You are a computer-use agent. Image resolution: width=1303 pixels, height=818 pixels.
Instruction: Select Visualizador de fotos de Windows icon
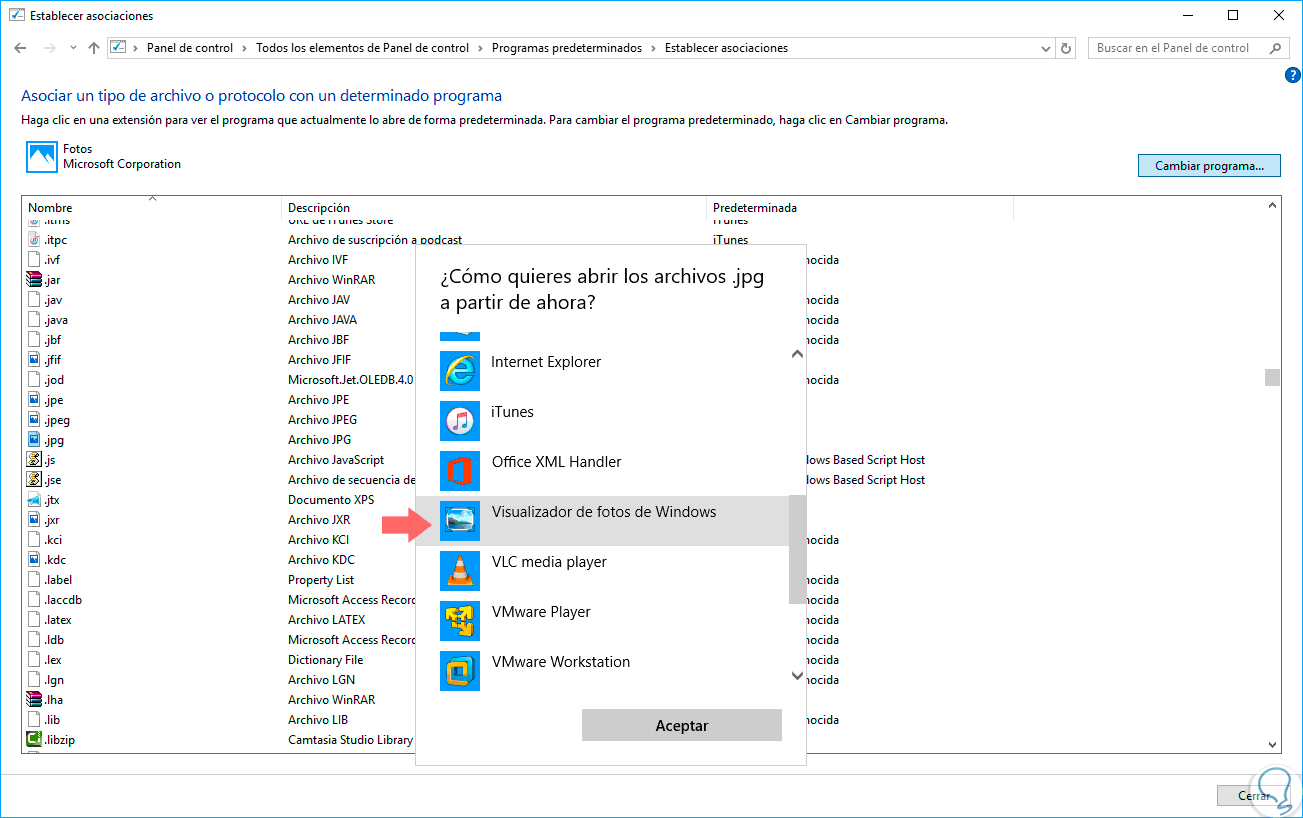click(460, 521)
